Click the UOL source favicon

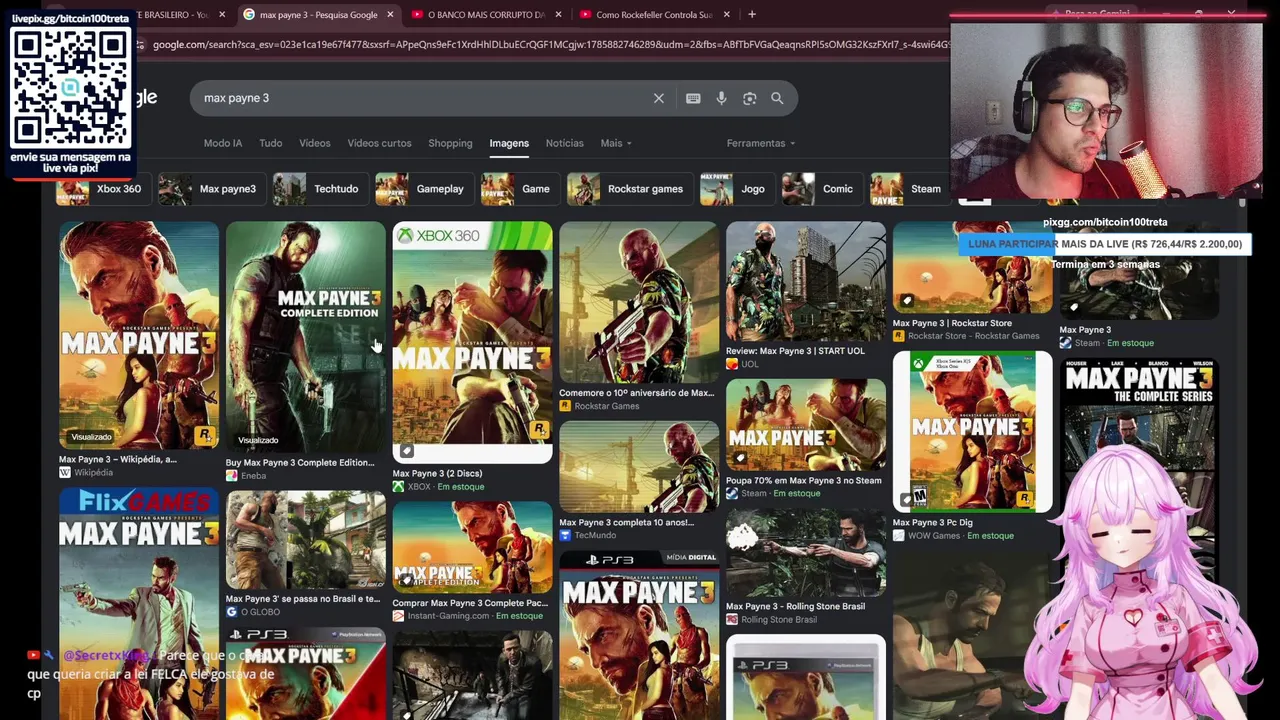click(732, 364)
